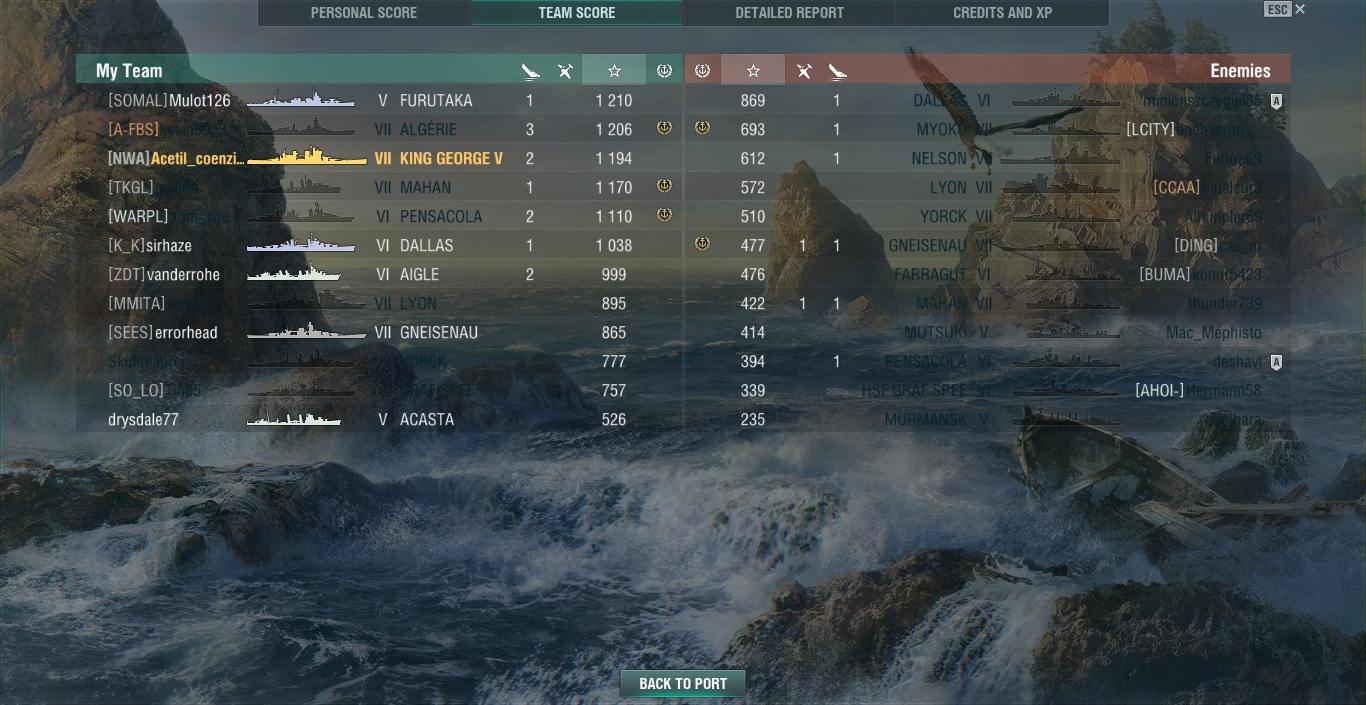1366x705 pixels.
Task: Sort Enemies by base XP star icon
Action: point(753,70)
